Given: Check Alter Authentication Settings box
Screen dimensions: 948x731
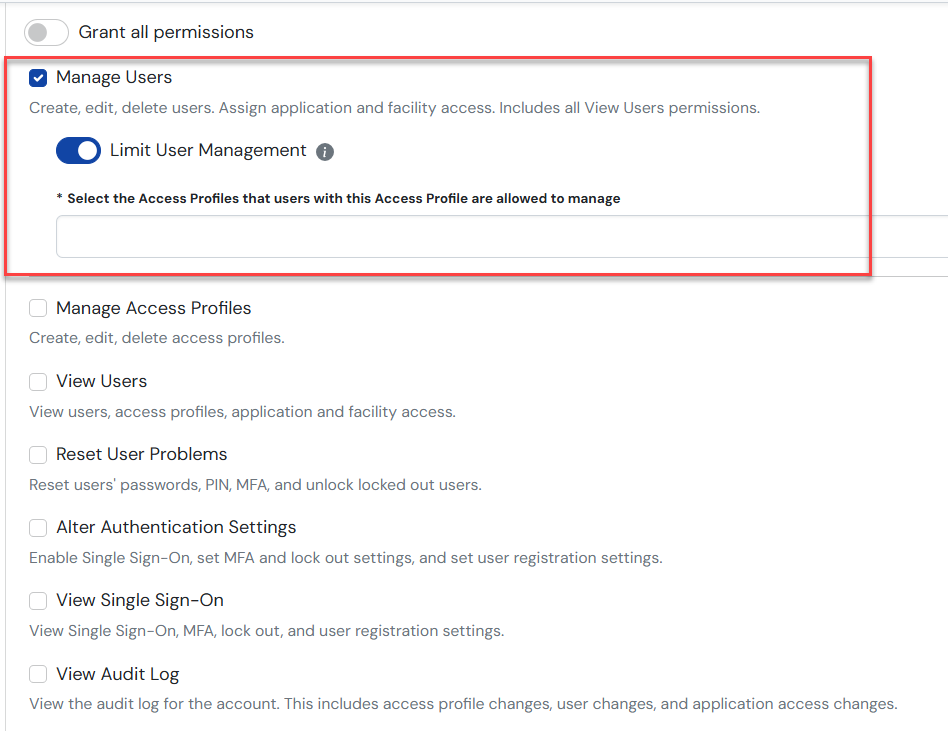Looking at the screenshot, I should point(38,528).
